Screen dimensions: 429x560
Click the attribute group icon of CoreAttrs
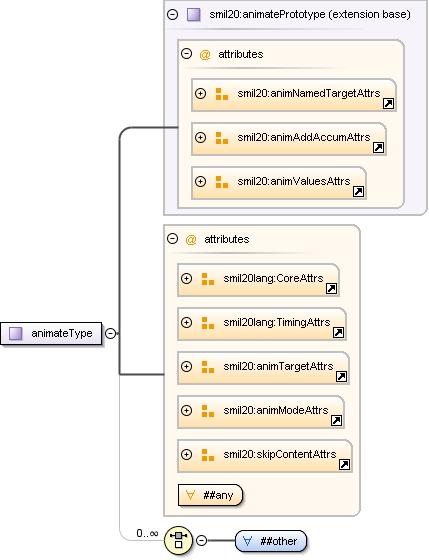coord(208,279)
